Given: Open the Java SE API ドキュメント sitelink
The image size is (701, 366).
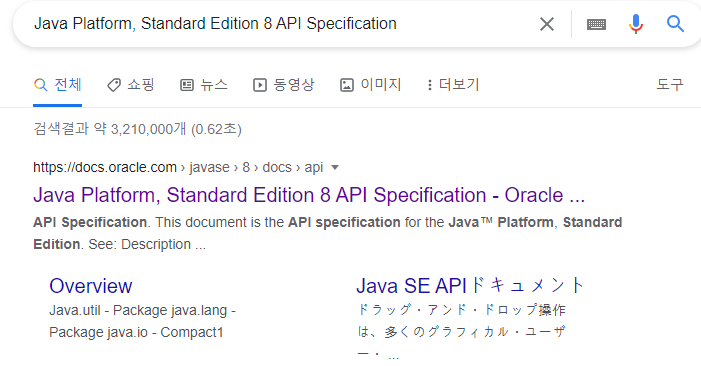Looking at the screenshot, I should 470,286.
